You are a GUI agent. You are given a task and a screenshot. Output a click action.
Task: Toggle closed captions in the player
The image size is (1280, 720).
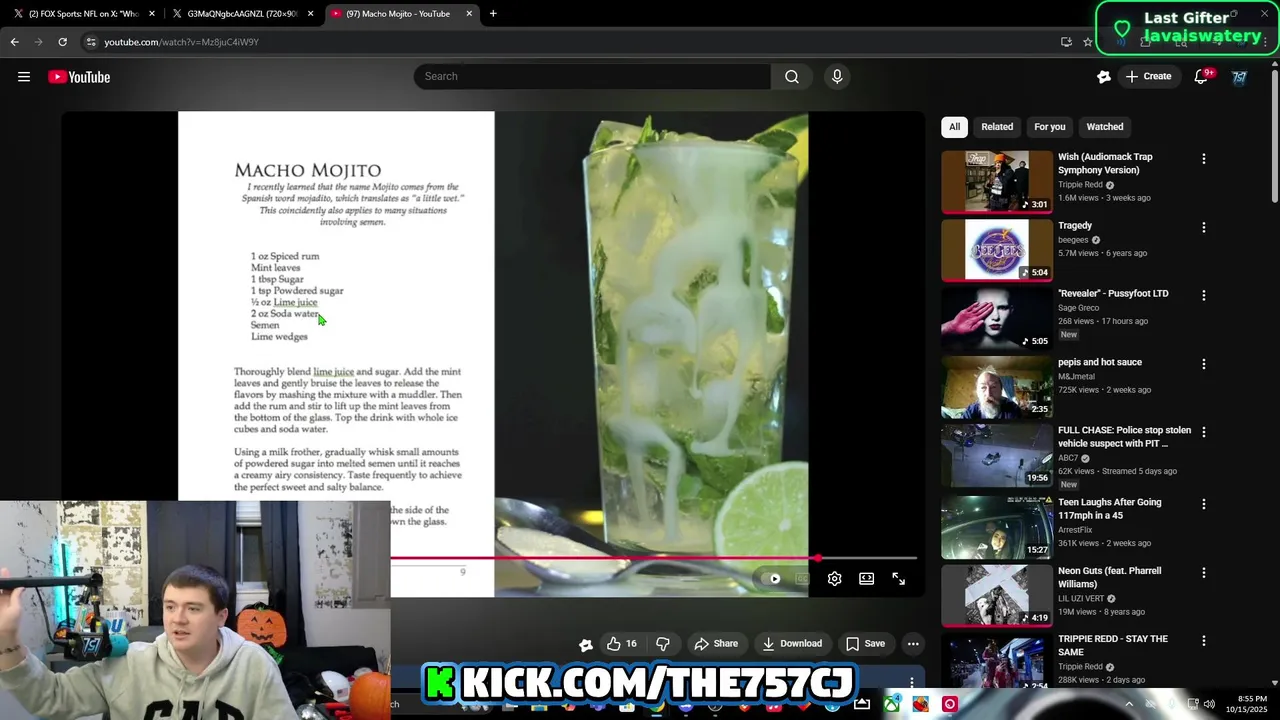pyautogui.click(x=802, y=578)
